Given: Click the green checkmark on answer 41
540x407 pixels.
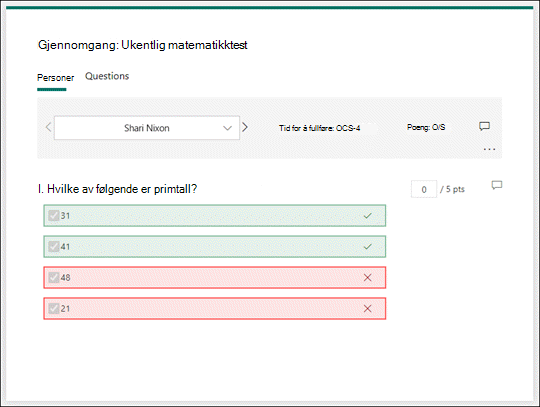Looking at the screenshot, I should pyautogui.click(x=367, y=247).
